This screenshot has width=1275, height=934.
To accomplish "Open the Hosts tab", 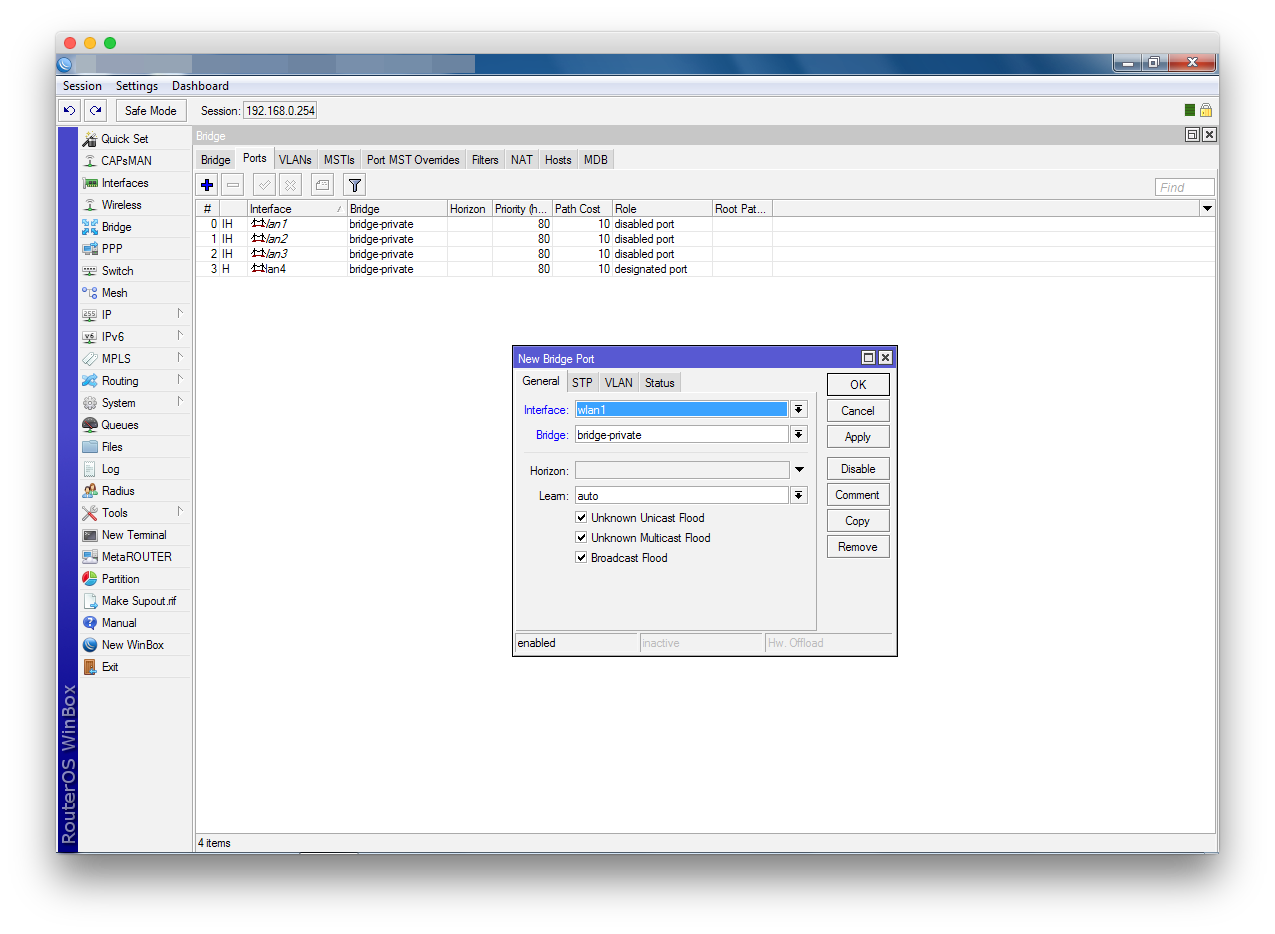I will 558,160.
